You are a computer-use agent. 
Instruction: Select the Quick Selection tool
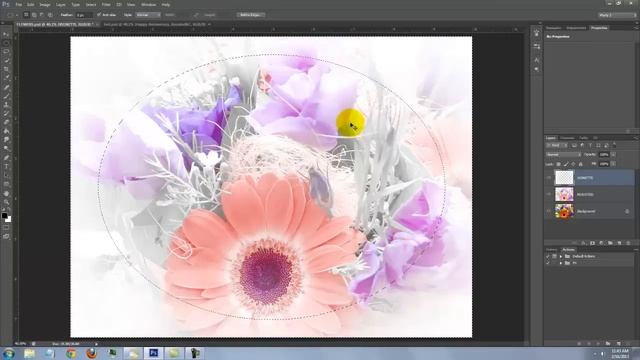pyautogui.click(x=6, y=60)
